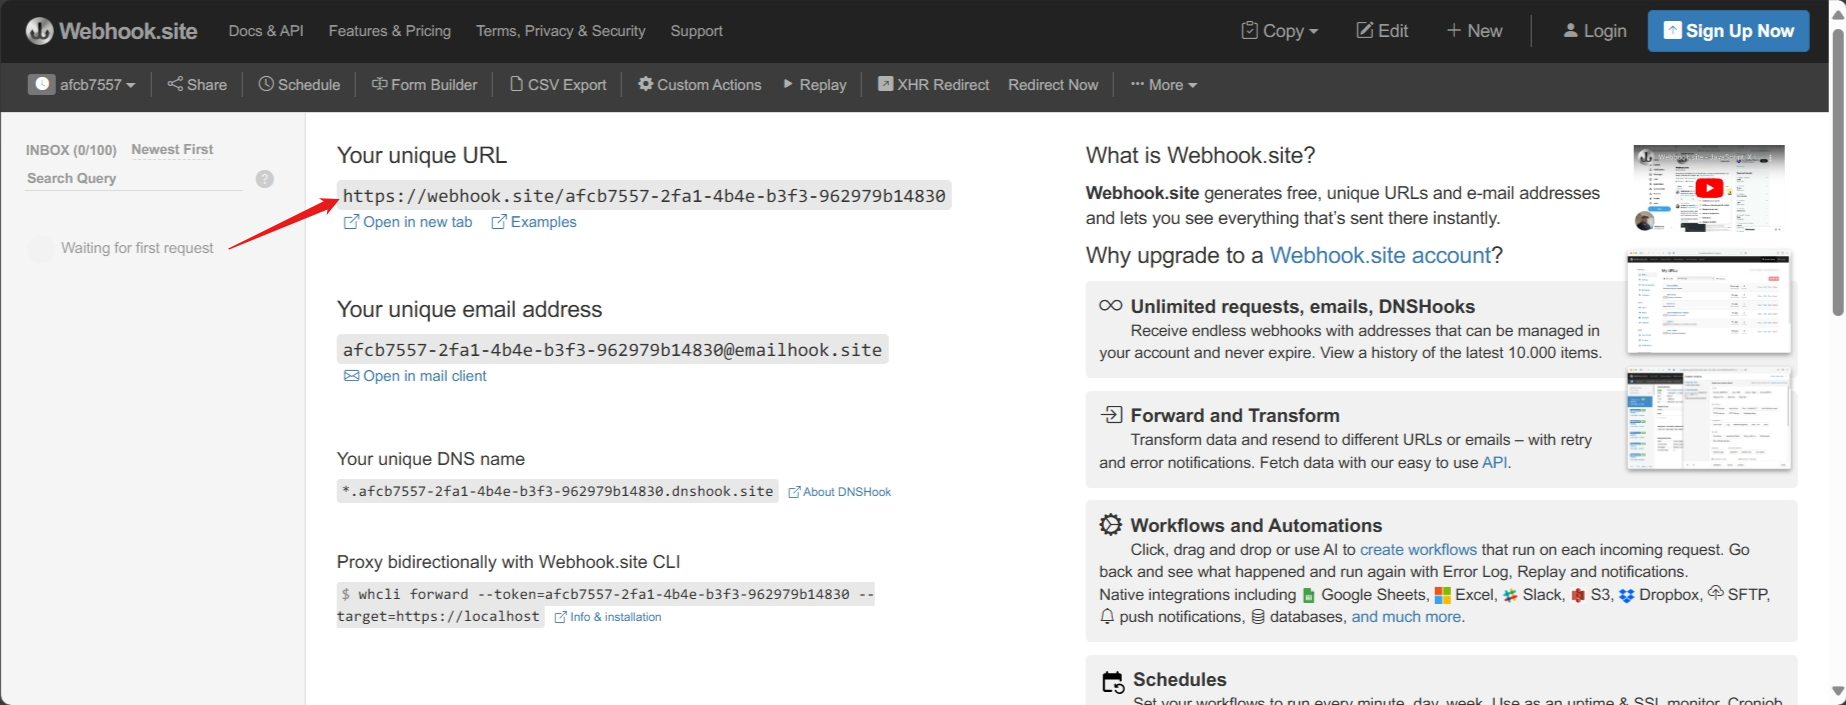This screenshot has width=1846, height=705.
Task: Play the Webhook.site YouTube video thumbnail
Action: click(1709, 188)
